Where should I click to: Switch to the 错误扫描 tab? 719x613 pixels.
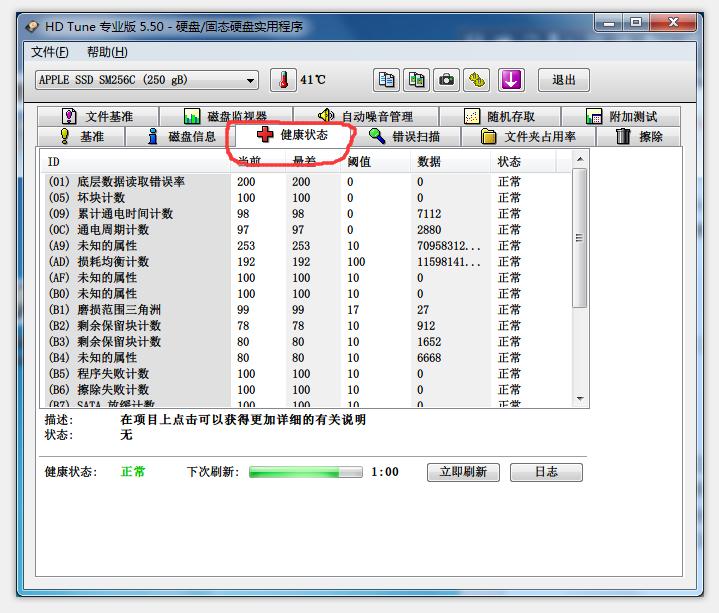(405, 137)
